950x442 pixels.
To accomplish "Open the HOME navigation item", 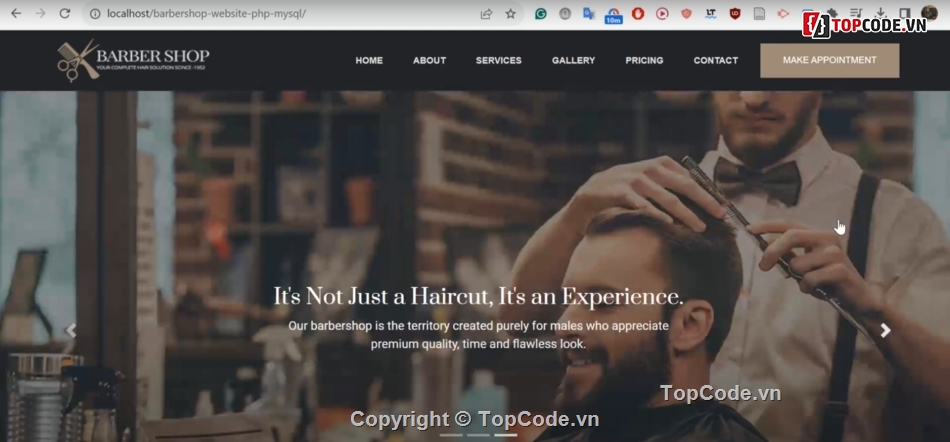I will click(x=369, y=61).
